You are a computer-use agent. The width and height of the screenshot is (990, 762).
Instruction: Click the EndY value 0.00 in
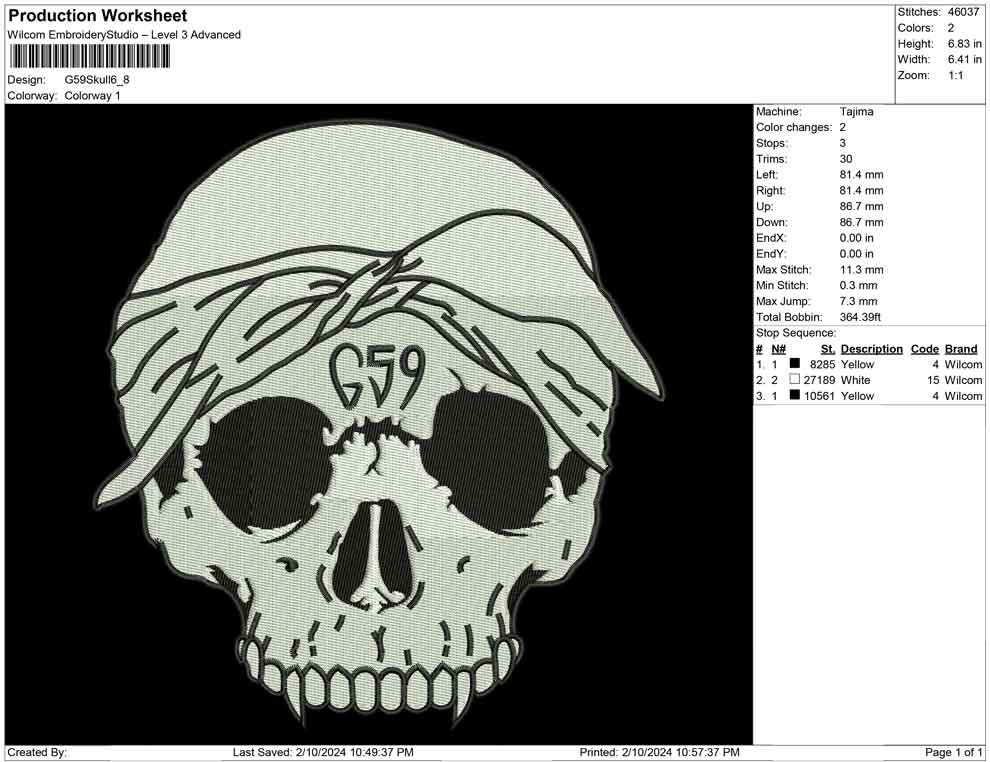point(856,254)
